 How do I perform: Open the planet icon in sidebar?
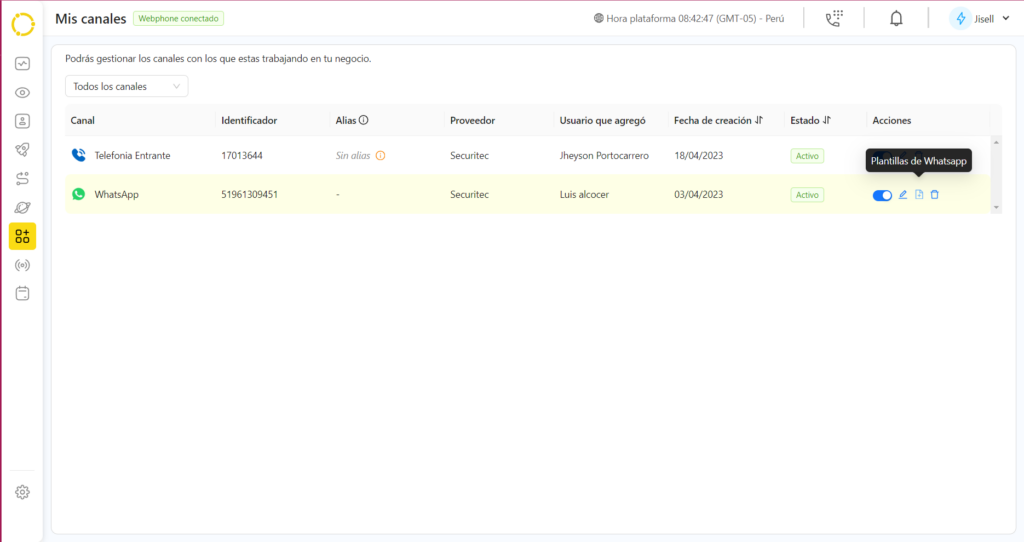[x=22, y=207]
